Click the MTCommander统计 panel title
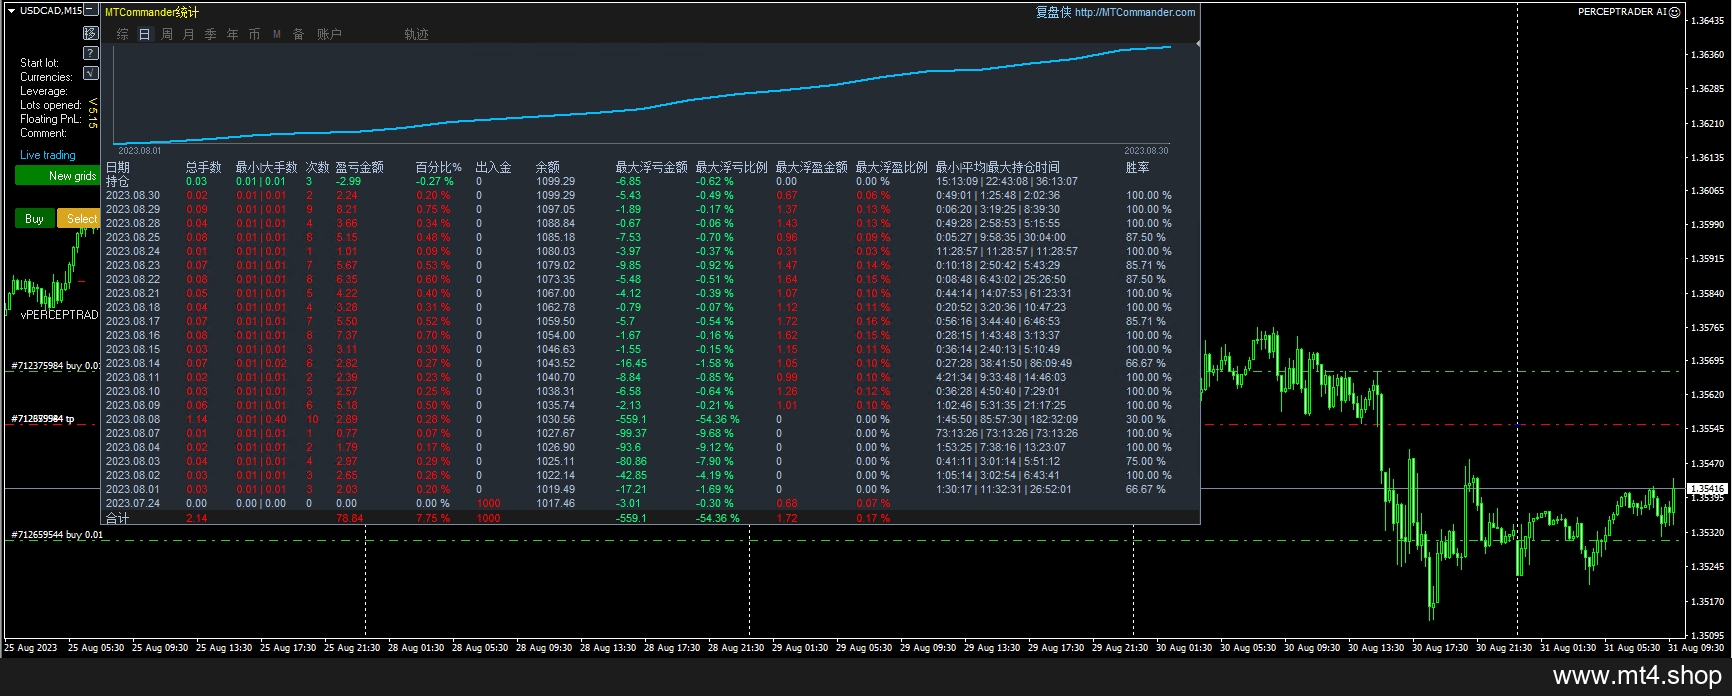This screenshot has height=696, width=1732. coord(152,12)
